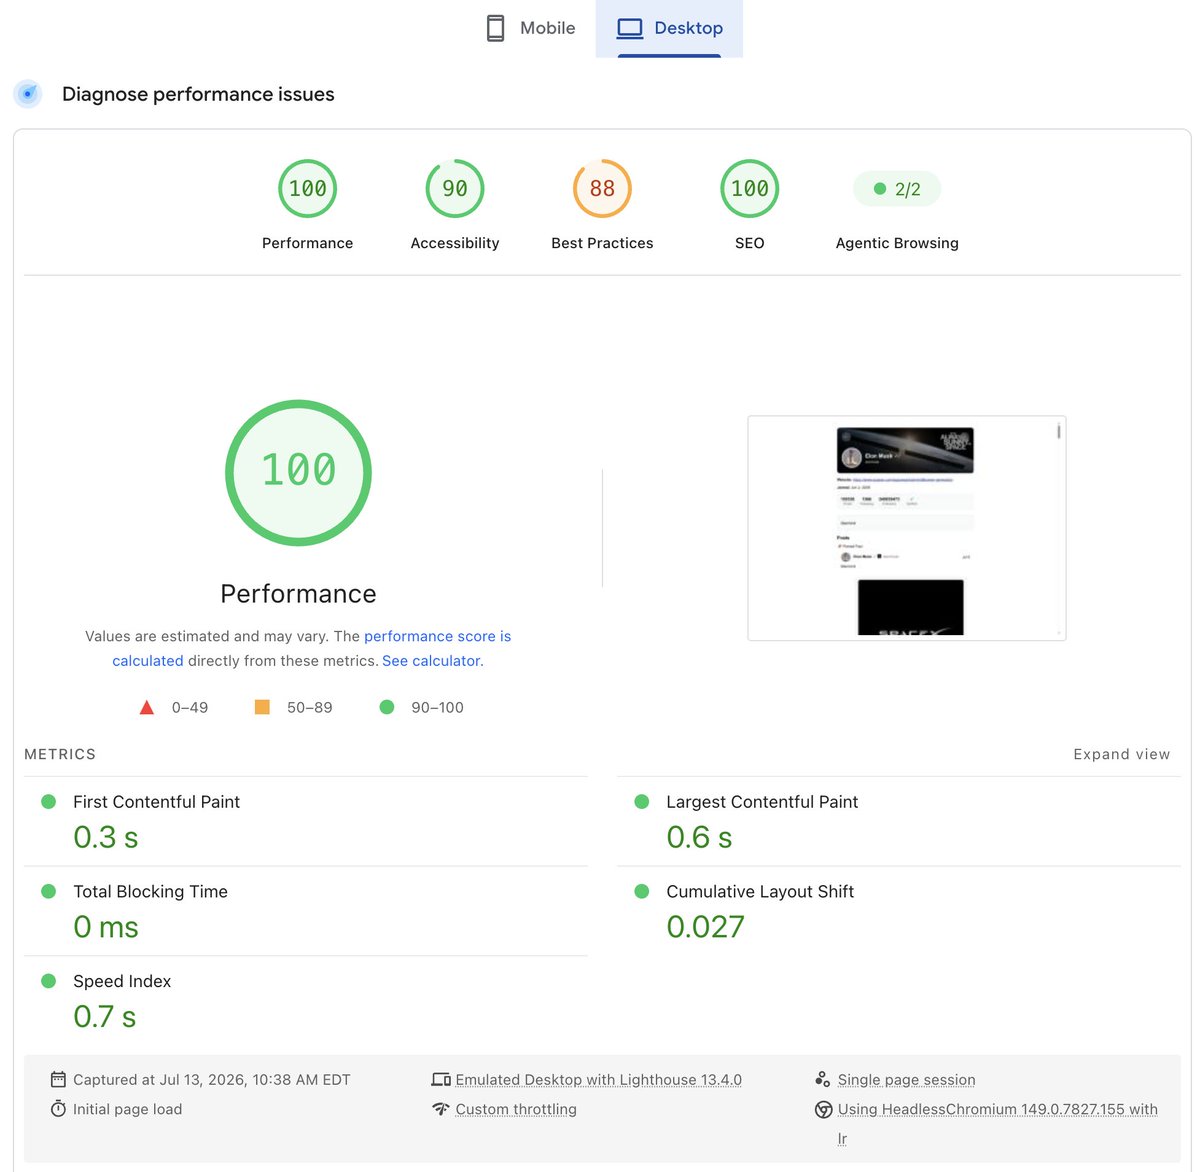This screenshot has width=1200, height=1172.
Task: Click the Captured at Jul 13, 2026 text
Action: tap(212, 1080)
